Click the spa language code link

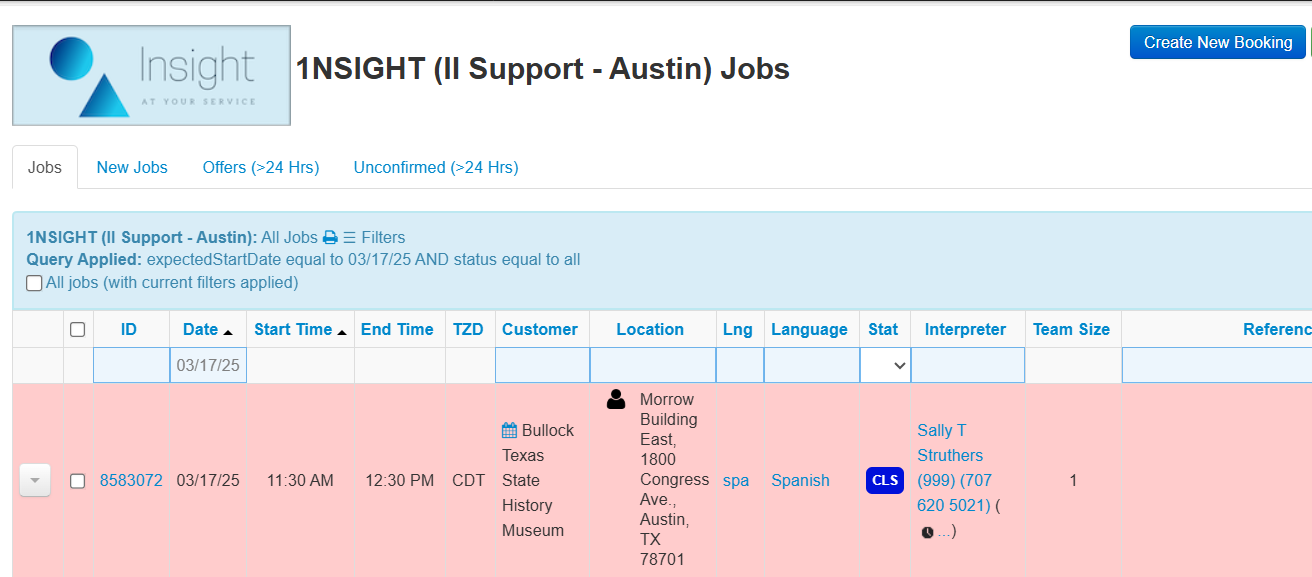tap(736, 481)
